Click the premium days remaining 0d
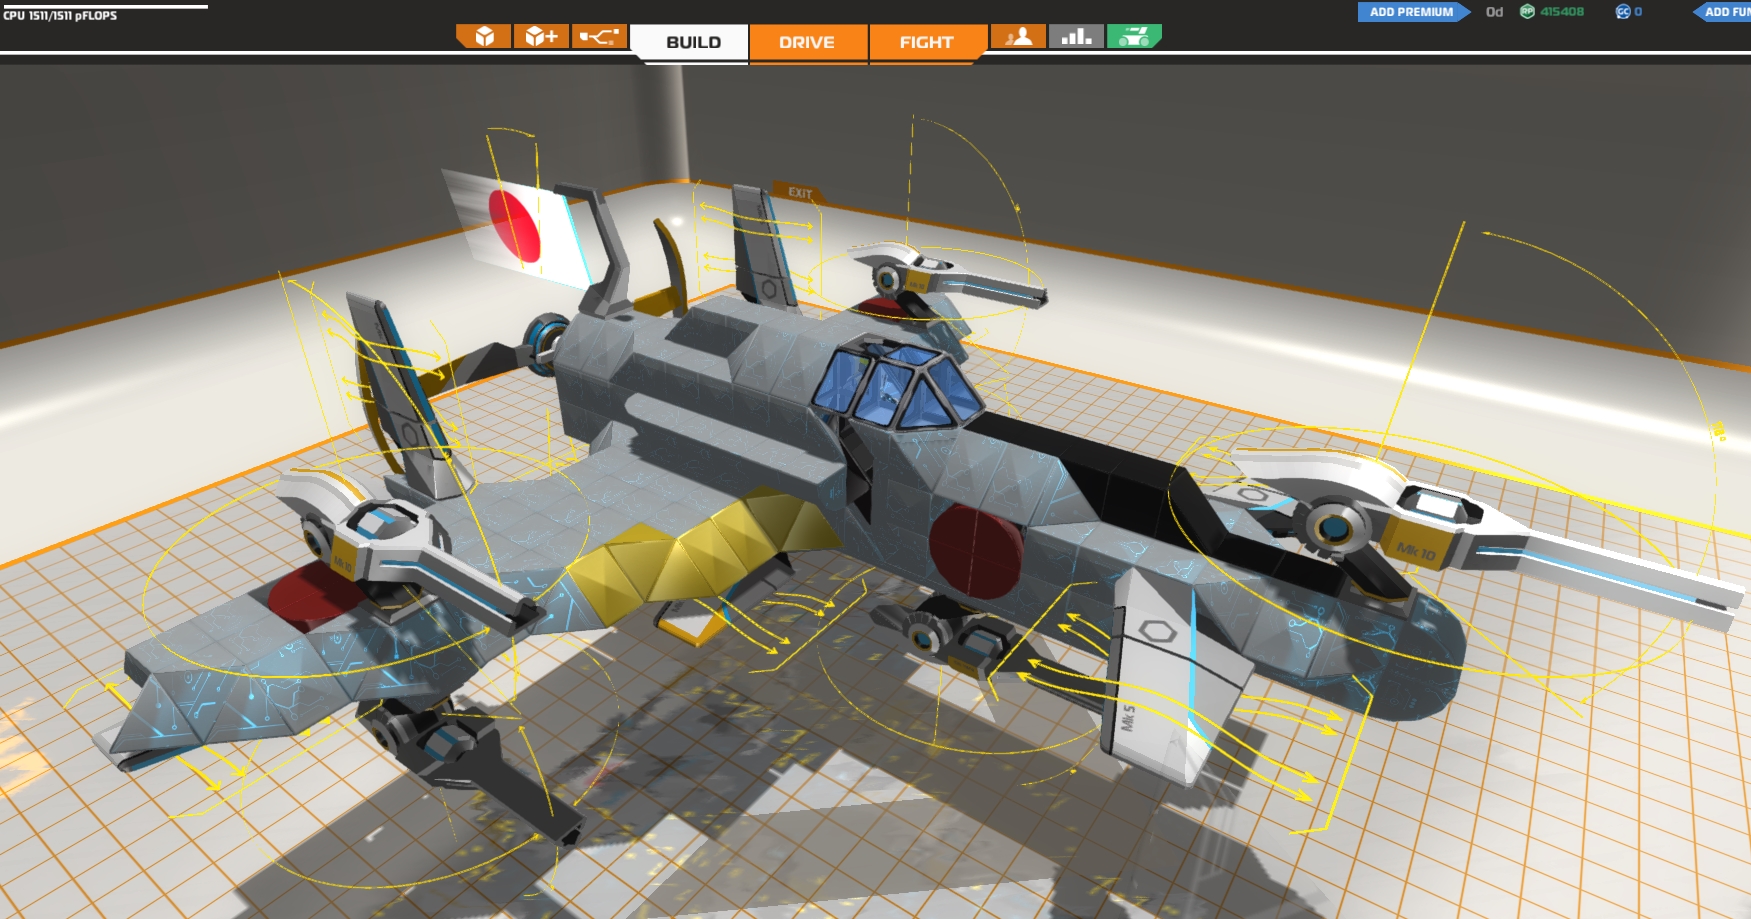Image resolution: width=1751 pixels, height=919 pixels. [1494, 12]
